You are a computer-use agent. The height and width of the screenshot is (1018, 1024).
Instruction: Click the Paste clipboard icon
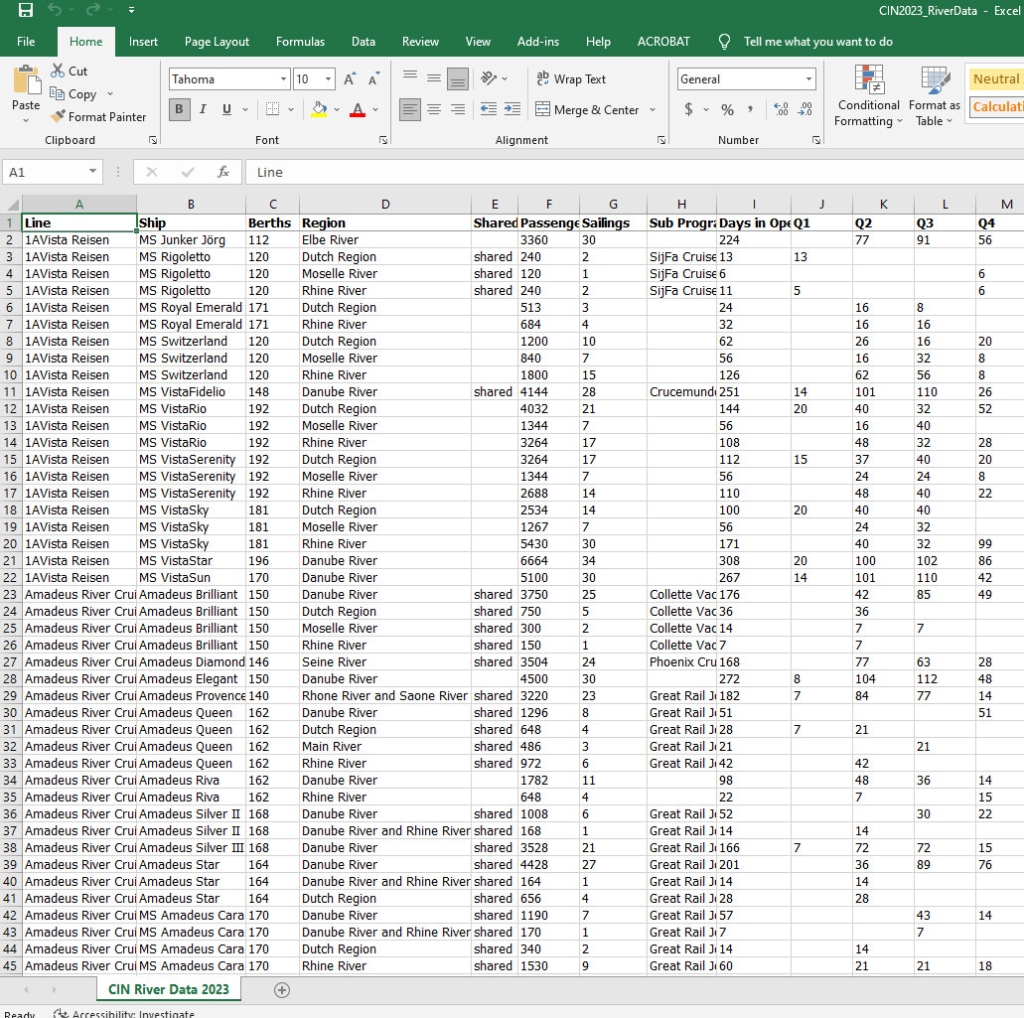26,81
